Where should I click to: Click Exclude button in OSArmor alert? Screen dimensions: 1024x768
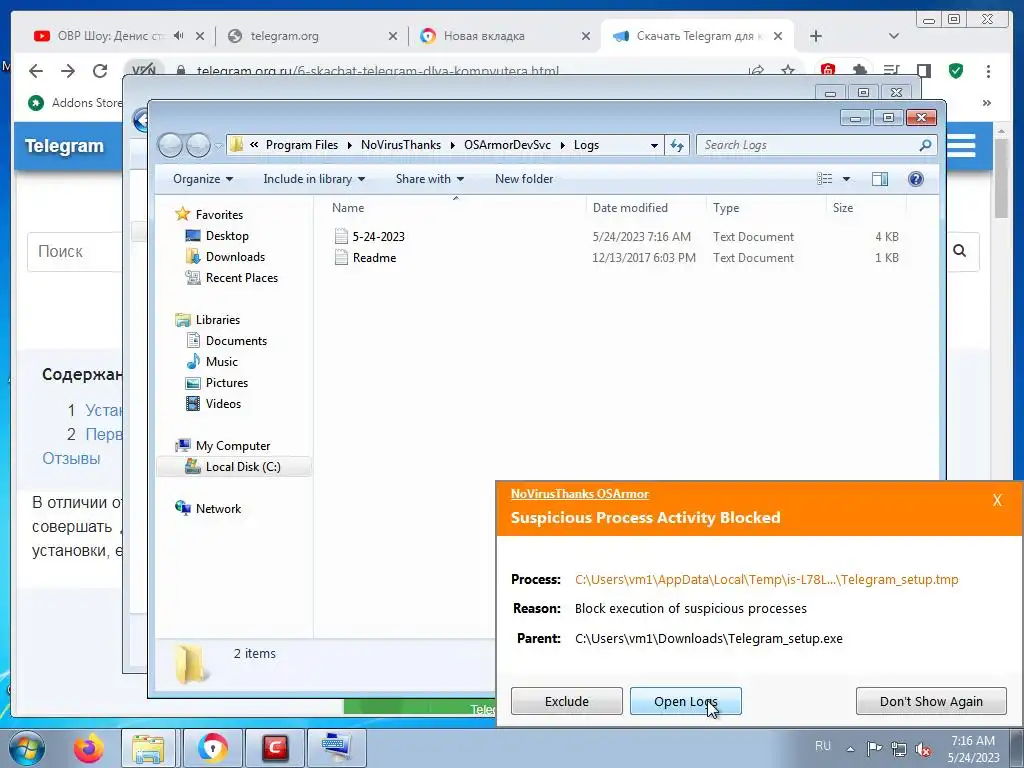click(567, 701)
